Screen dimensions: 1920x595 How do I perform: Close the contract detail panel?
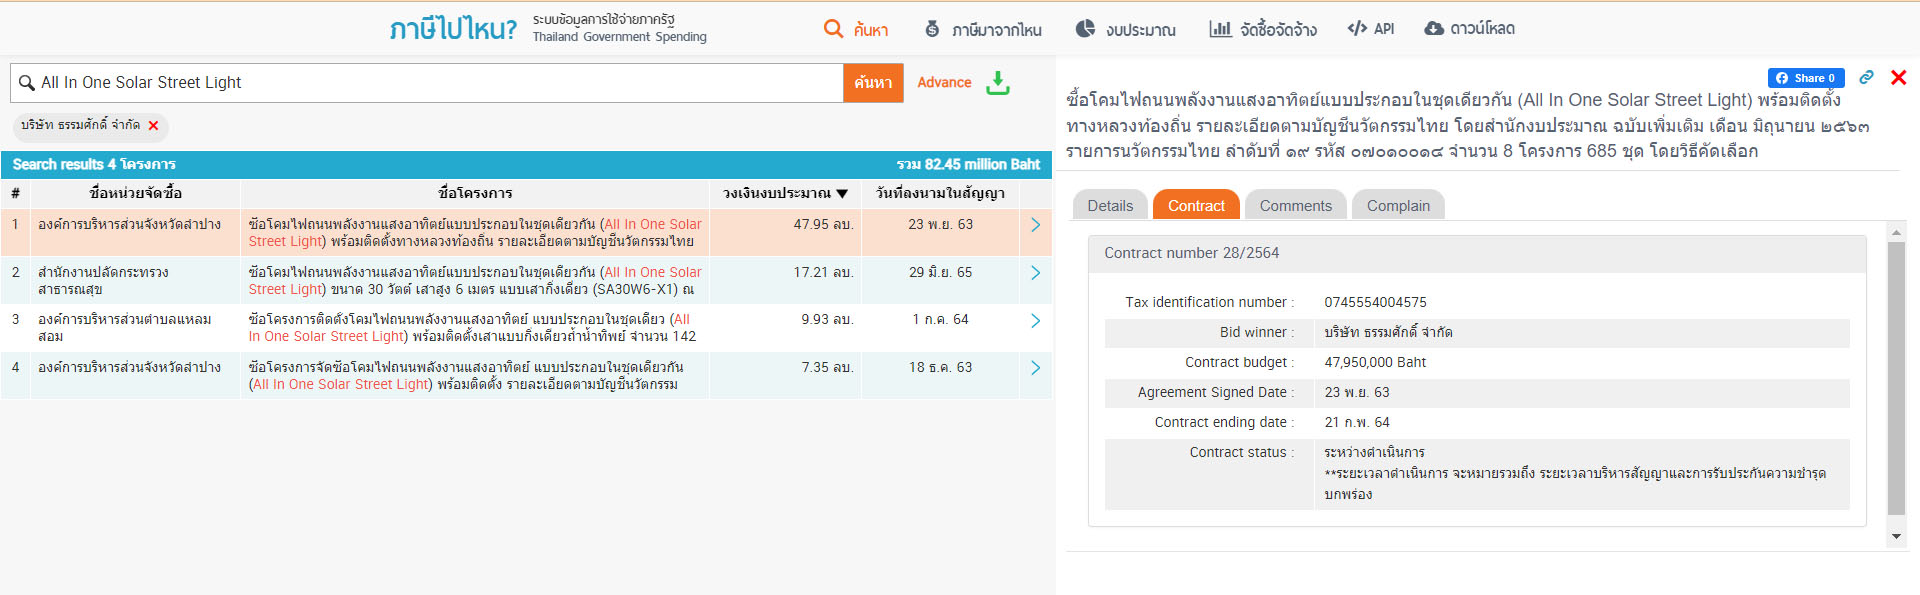[x=1898, y=78]
